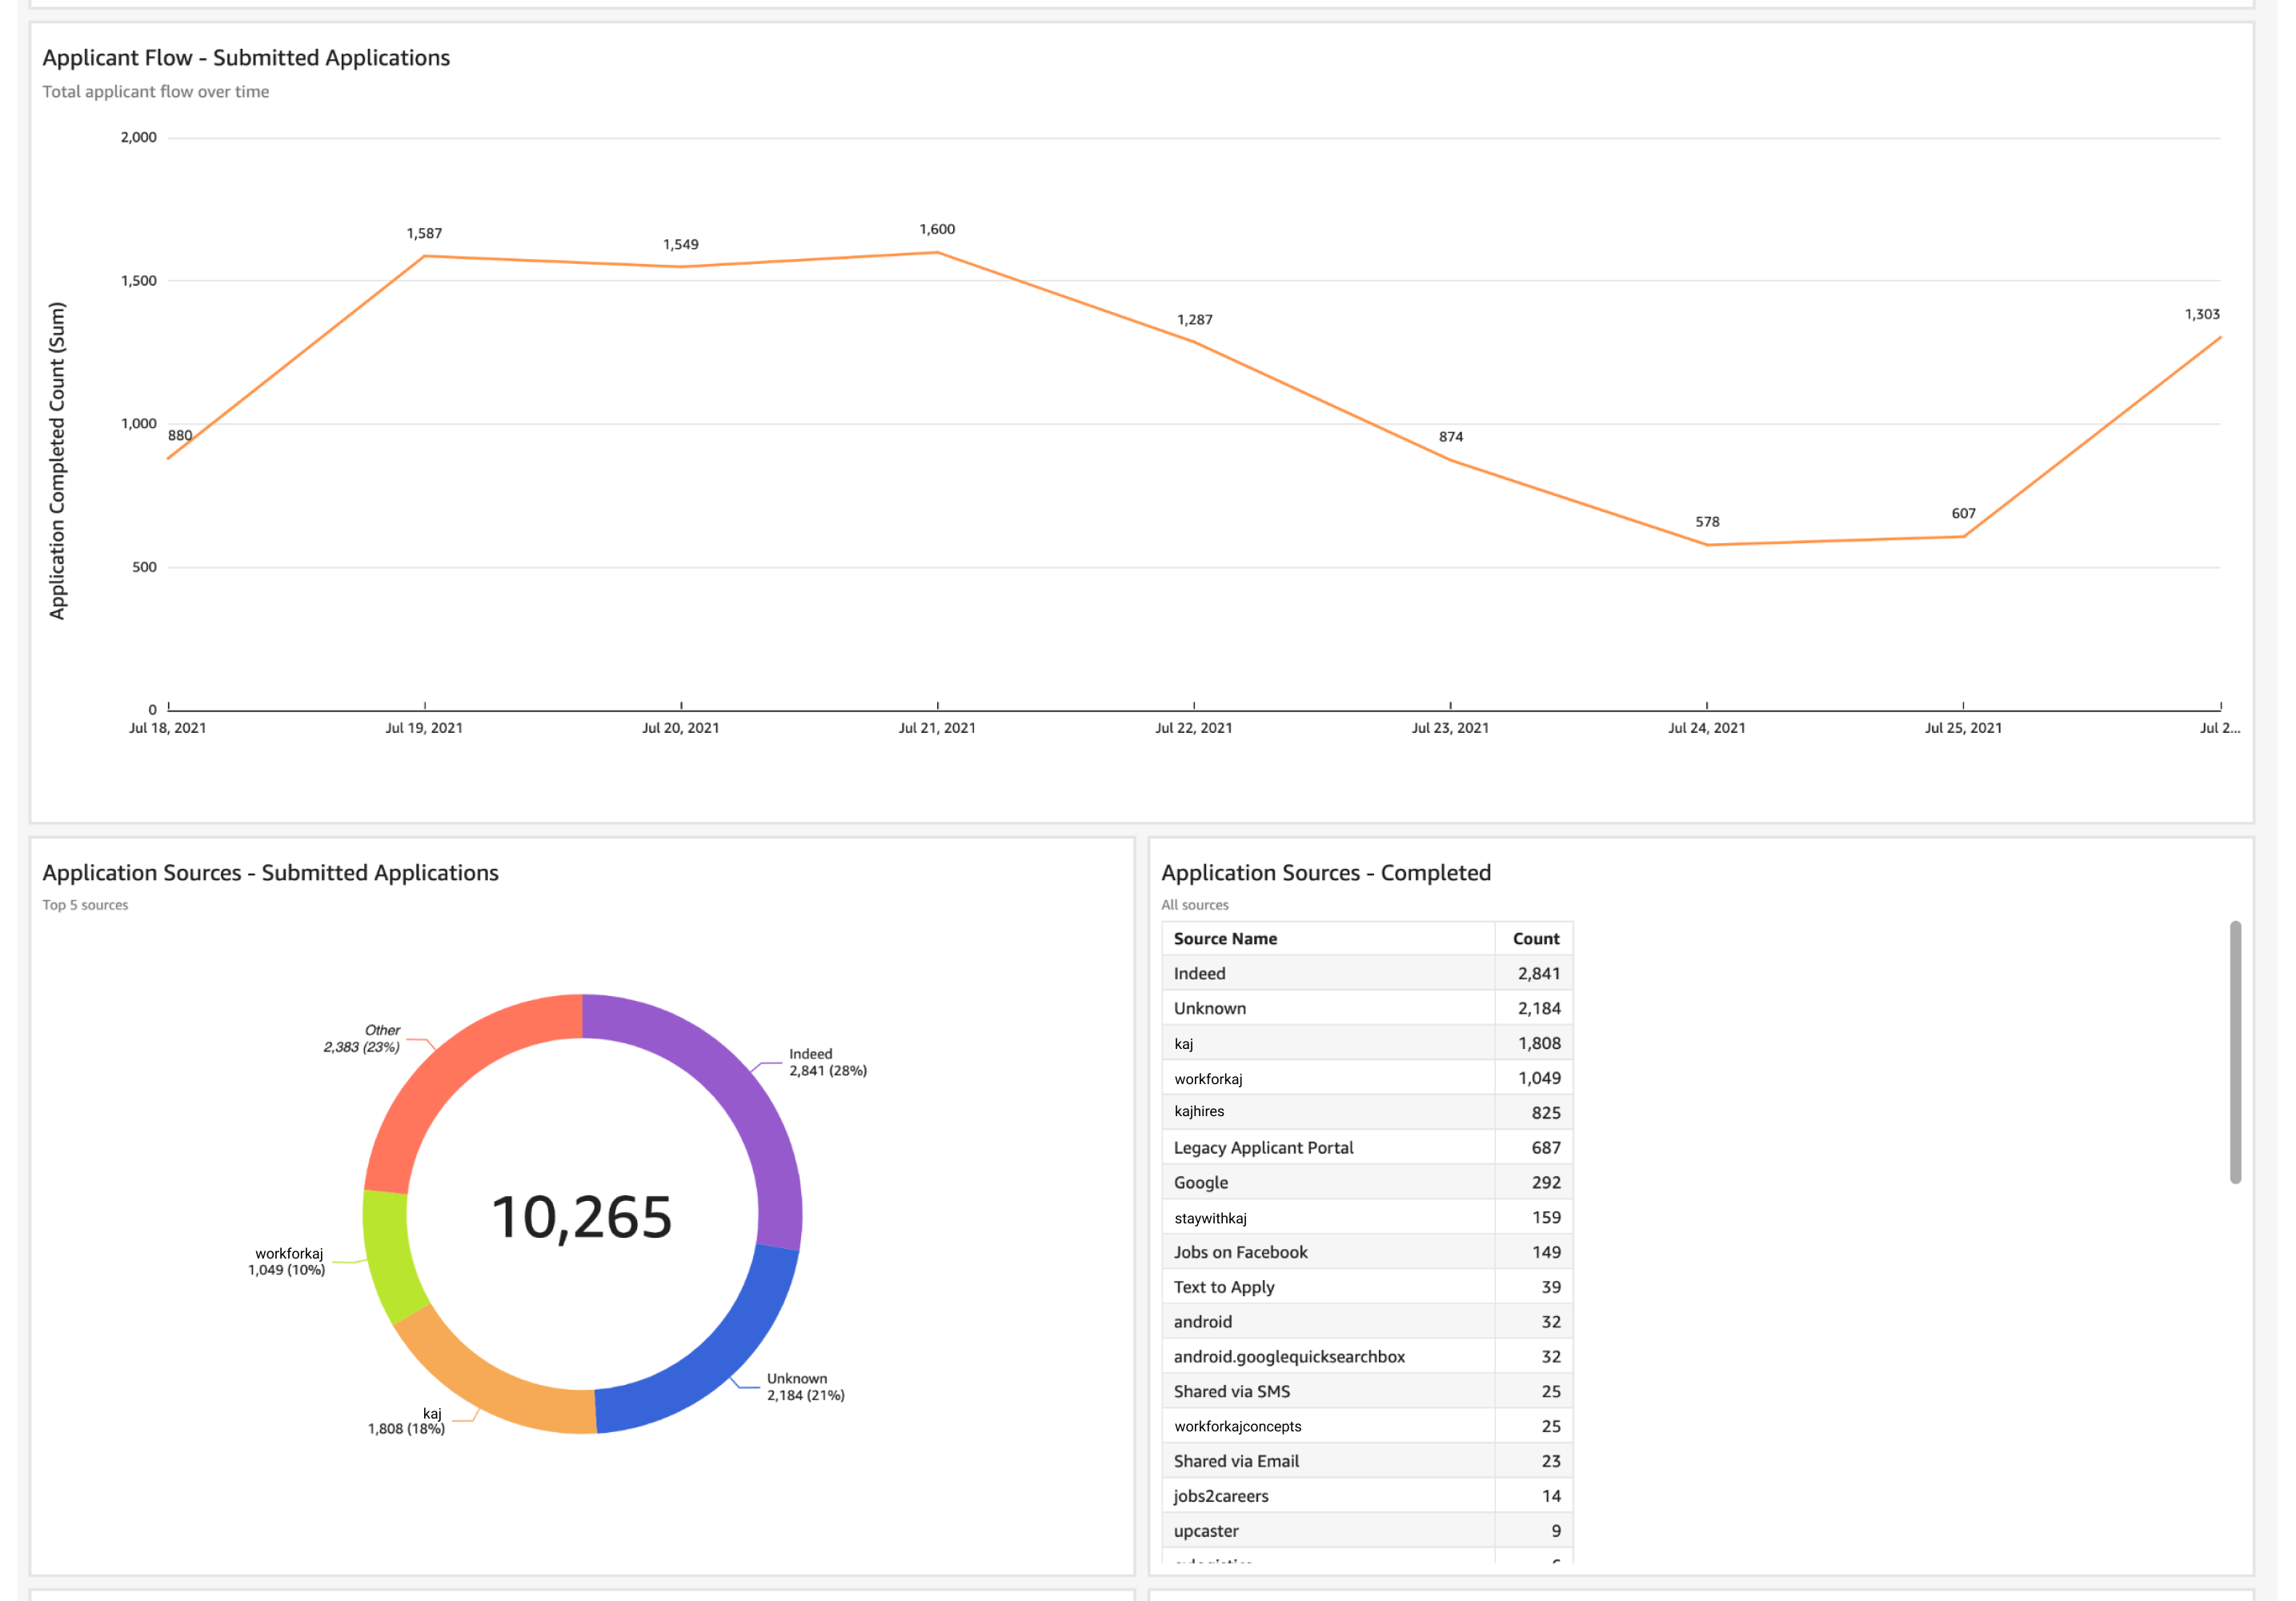Sort by the Source Name column header
2296x1601 pixels.
(x=1225, y=938)
